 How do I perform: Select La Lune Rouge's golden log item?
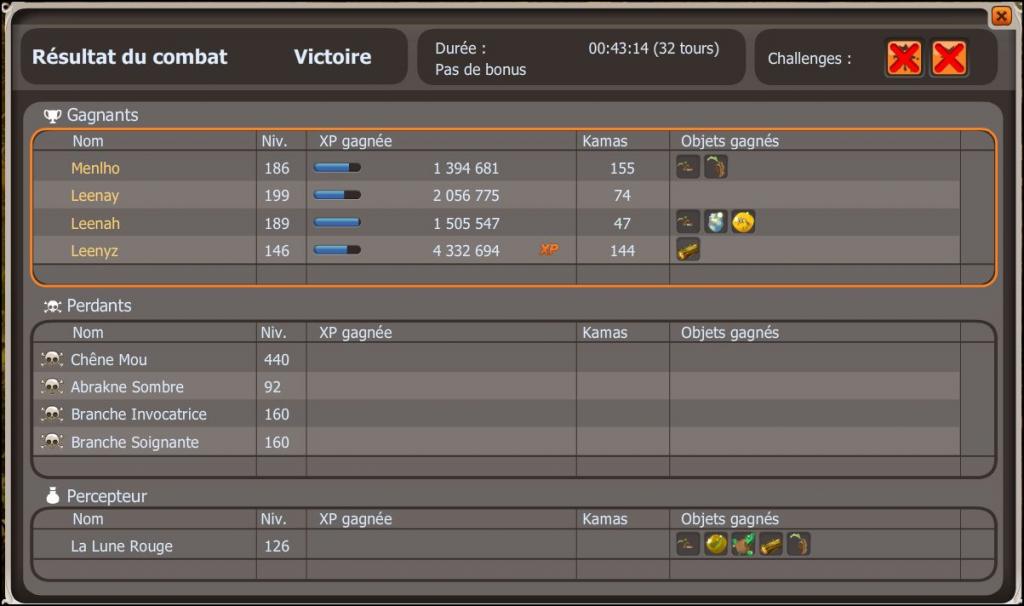(x=771, y=544)
